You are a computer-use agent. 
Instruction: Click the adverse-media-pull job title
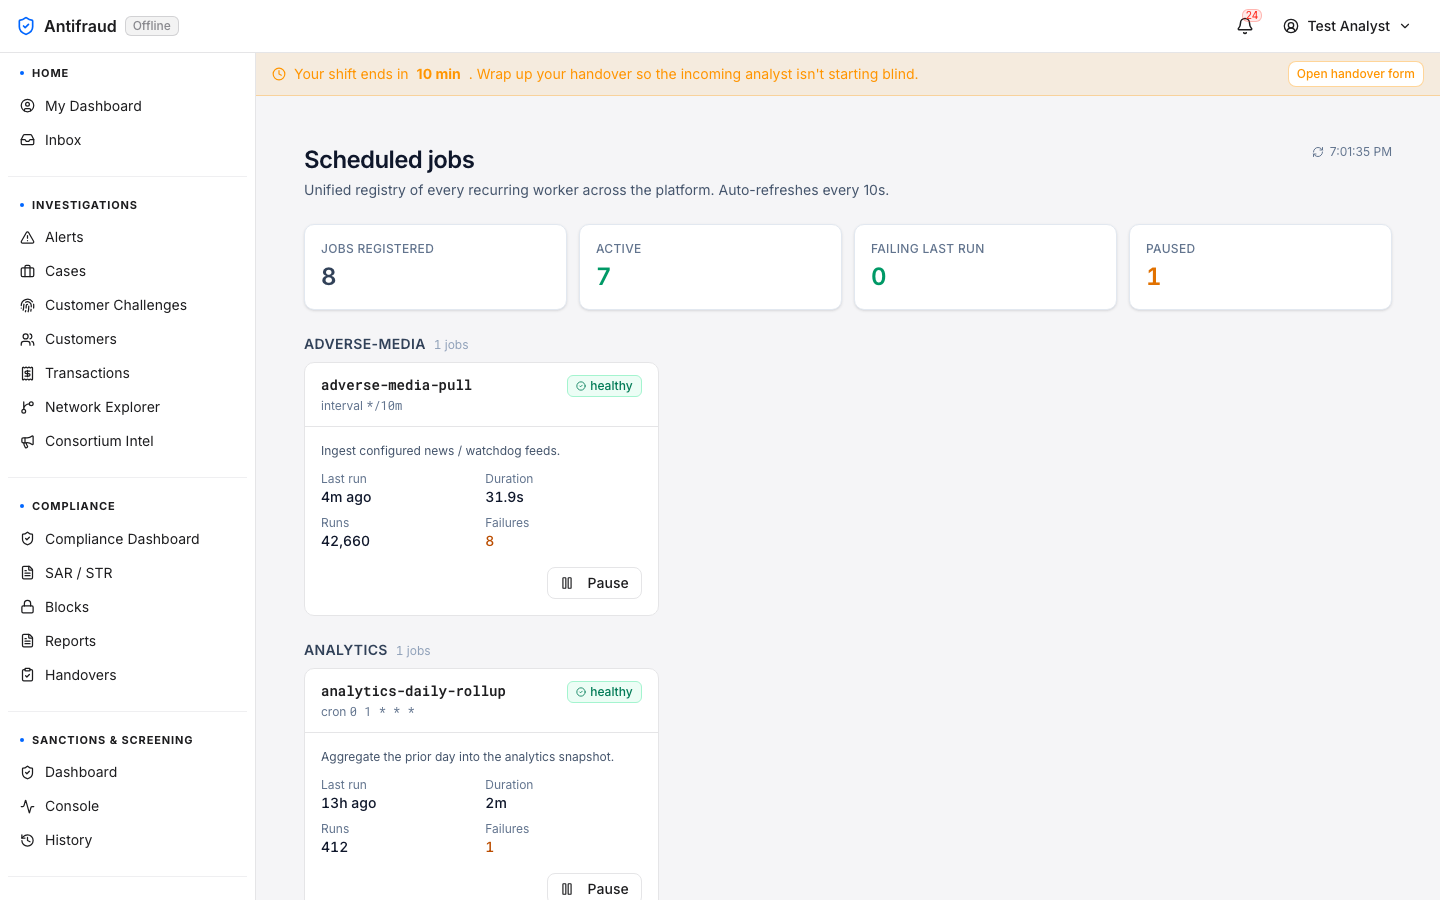[x=396, y=385]
